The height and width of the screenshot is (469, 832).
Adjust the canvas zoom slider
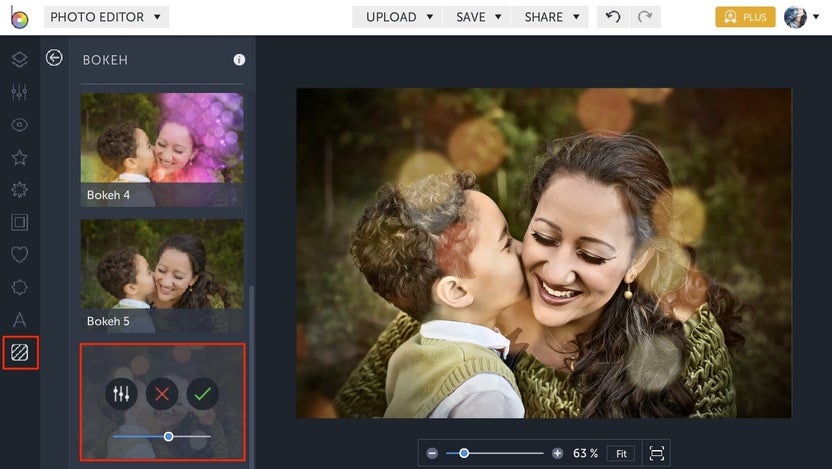pos(495,453)
